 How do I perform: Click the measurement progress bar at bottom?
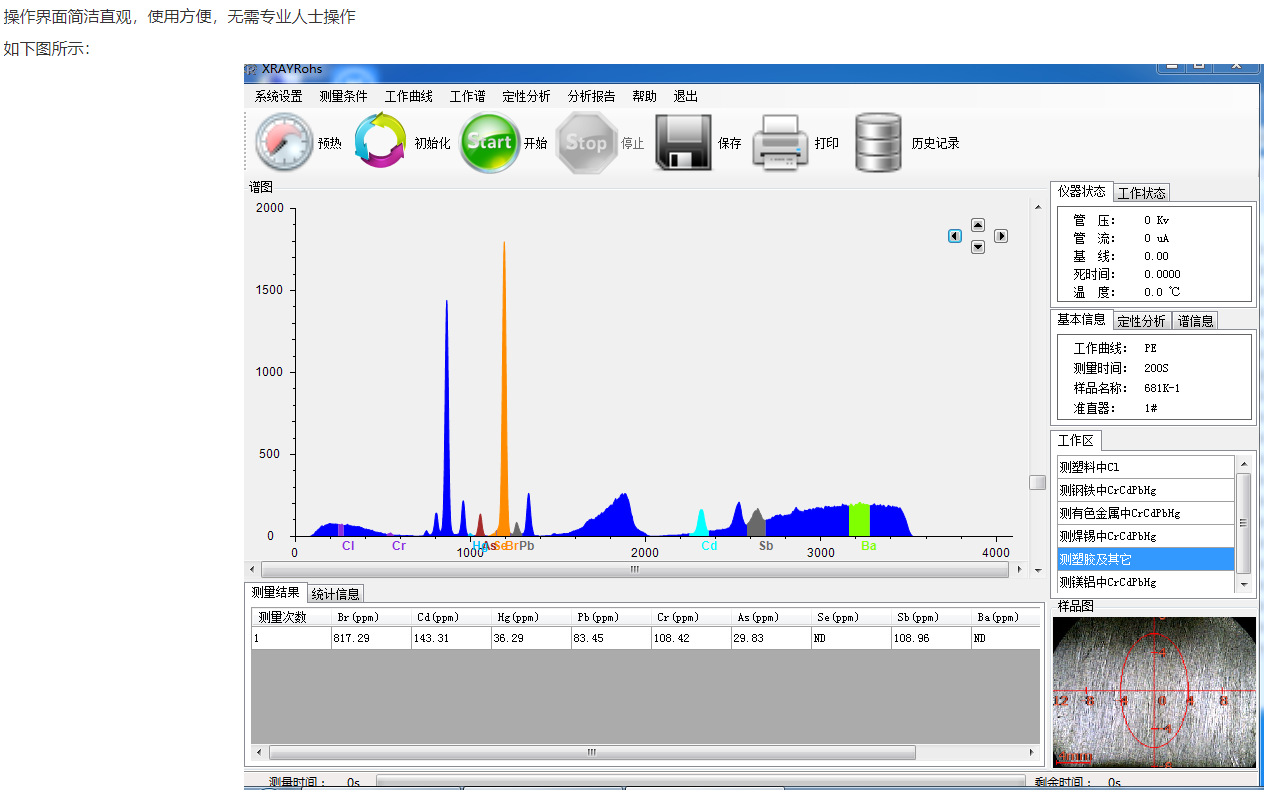[x=700, y=782]
